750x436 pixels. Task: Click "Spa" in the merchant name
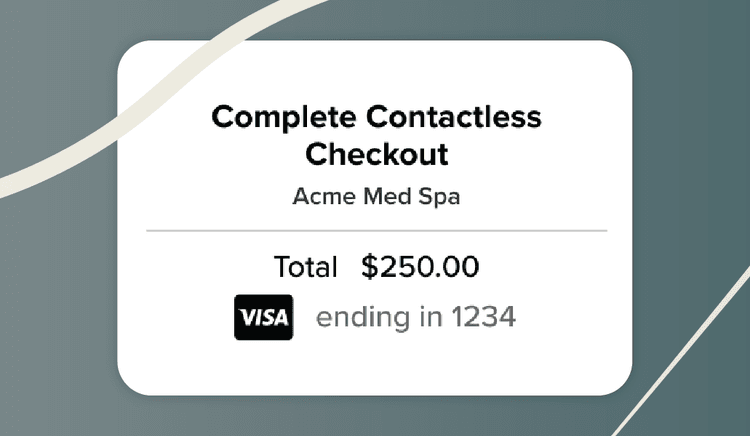pos(439,196)
